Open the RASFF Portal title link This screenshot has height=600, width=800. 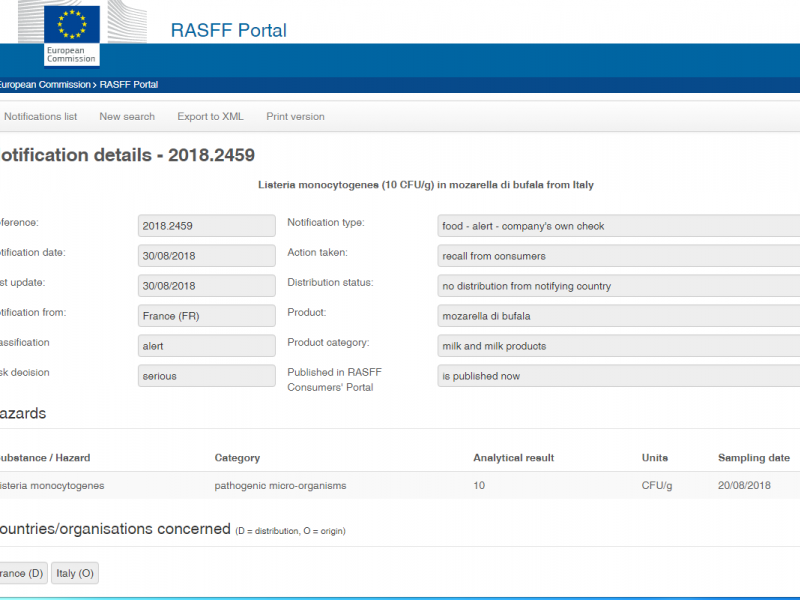pyautogui.click(x=229, y=30)
